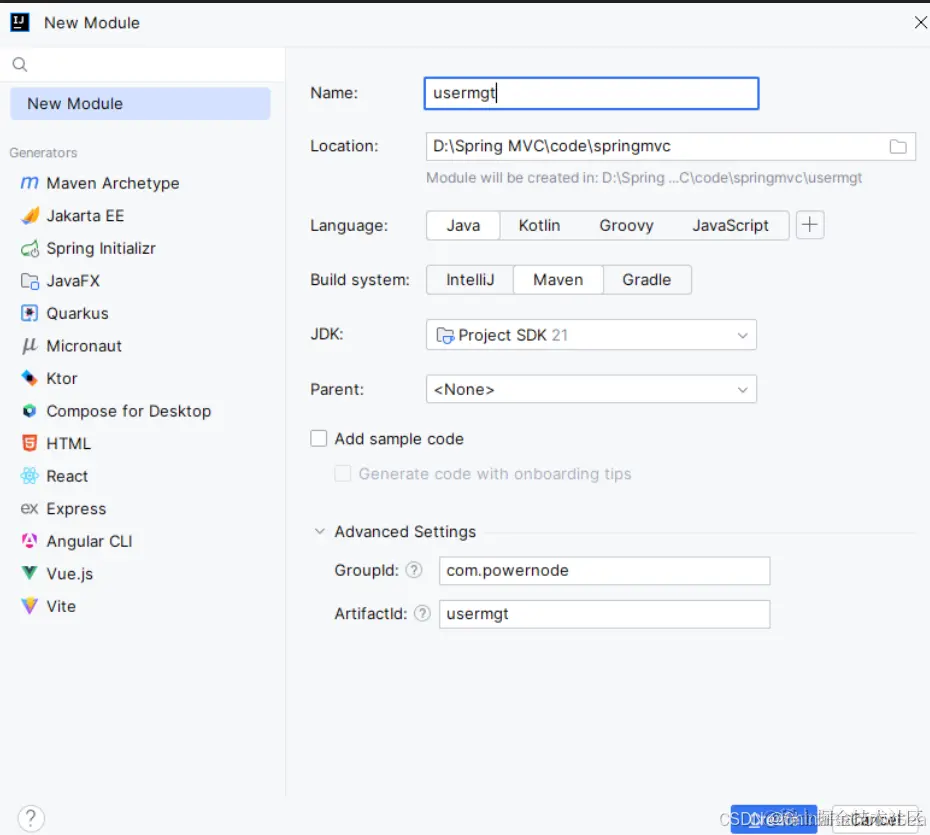Choose Groovy as the language
The image size is (930, 835).
coord(626,225)
